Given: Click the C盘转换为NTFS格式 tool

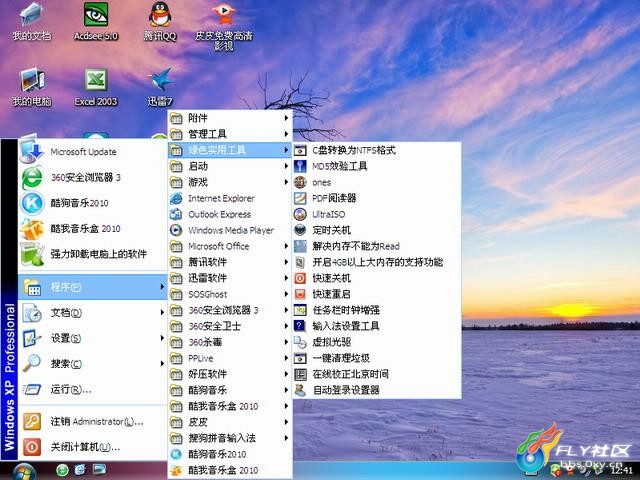Looking at the screenshot, I should [377, 150].
